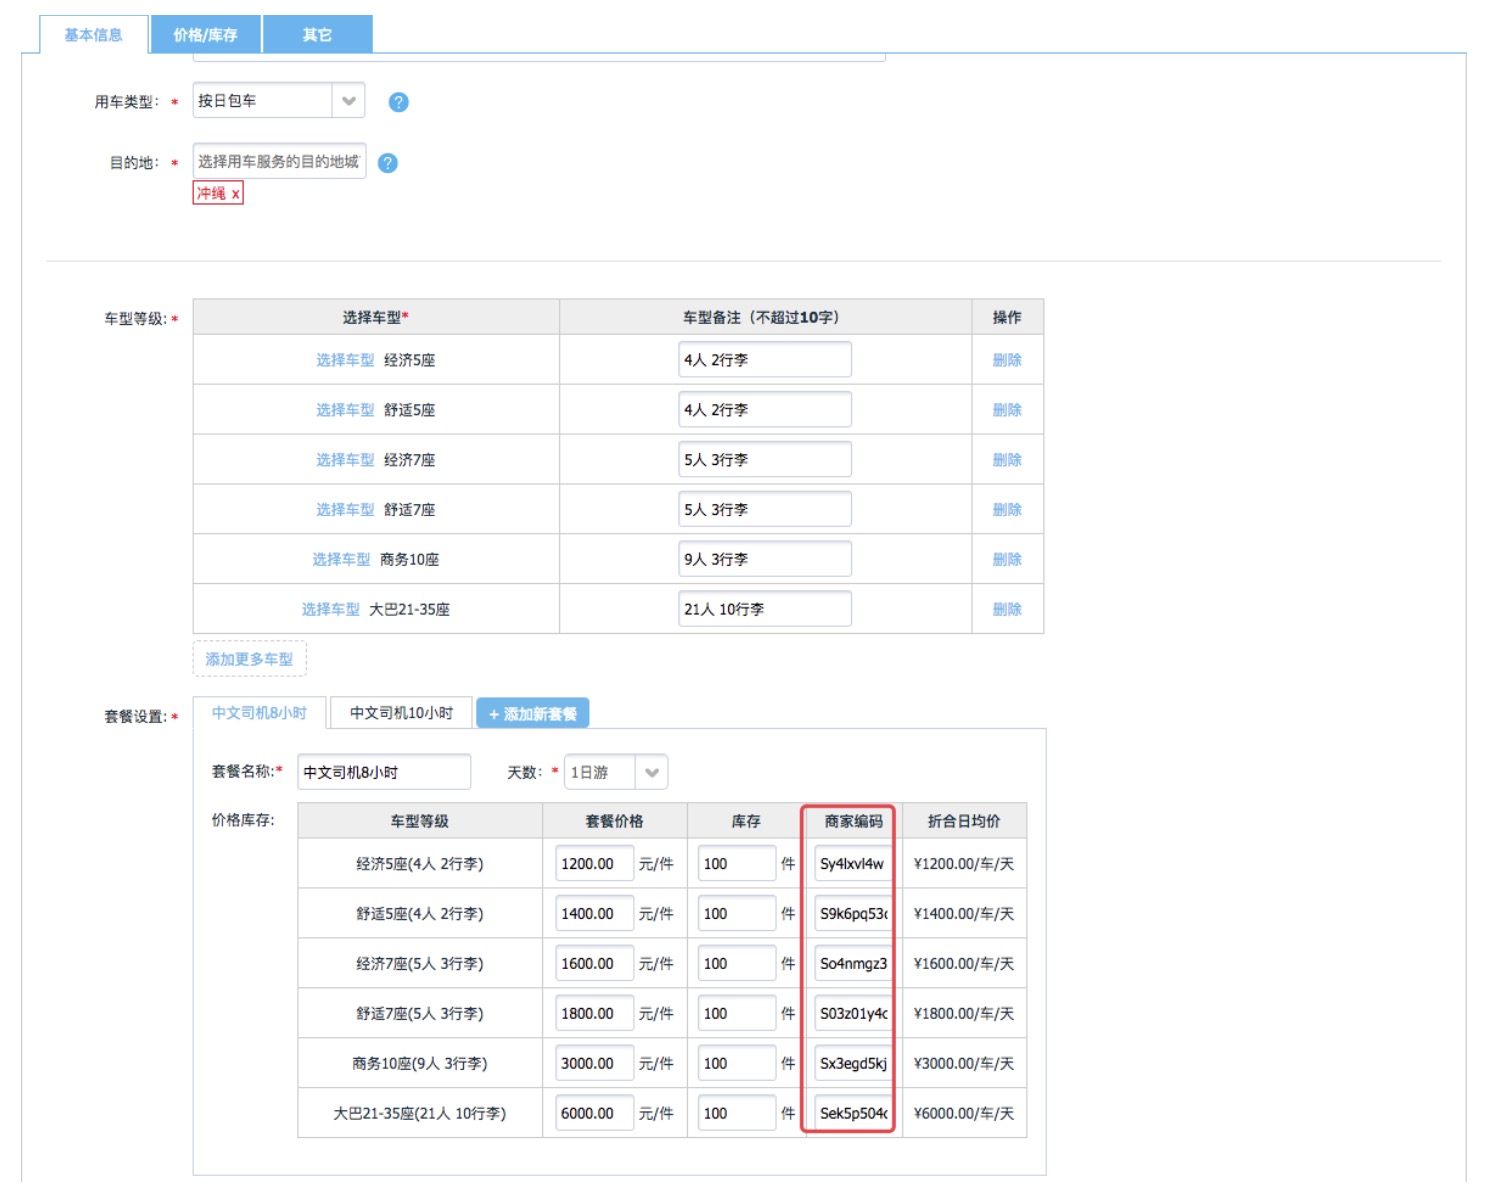
Task: Click the 舒适5座 stock quantity field
Action: (736, 914)
